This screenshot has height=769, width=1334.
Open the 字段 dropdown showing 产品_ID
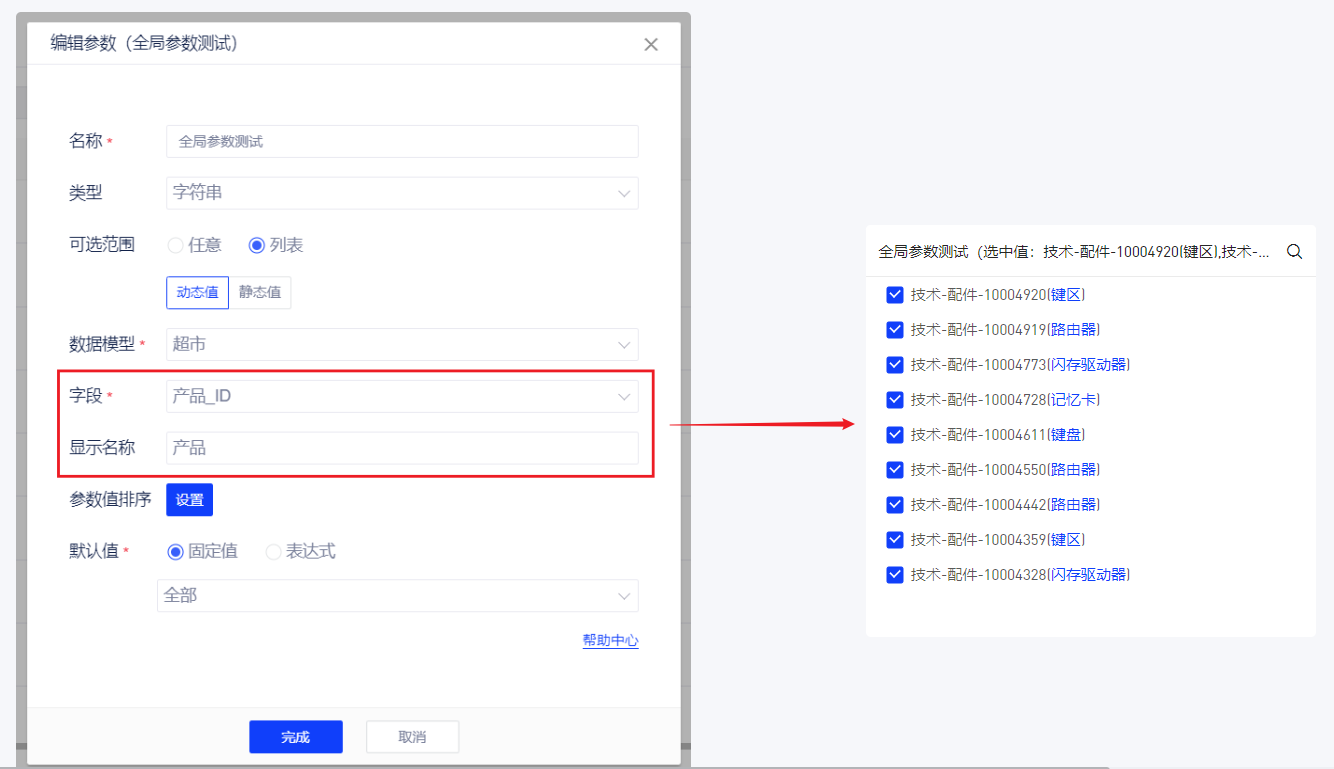click(402, 396)
